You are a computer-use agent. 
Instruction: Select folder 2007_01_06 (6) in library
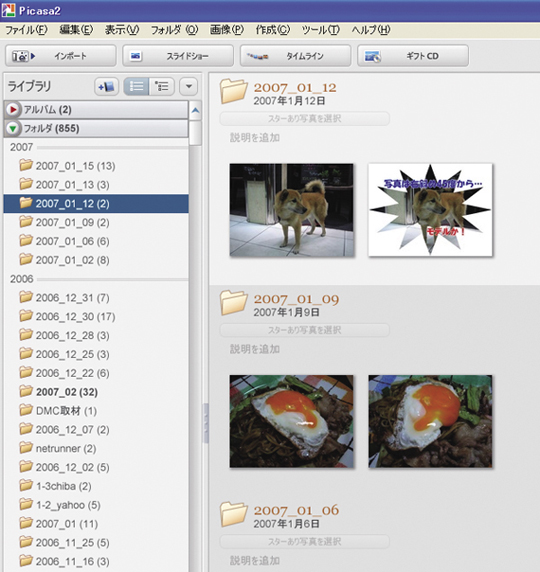click(96, 241)
